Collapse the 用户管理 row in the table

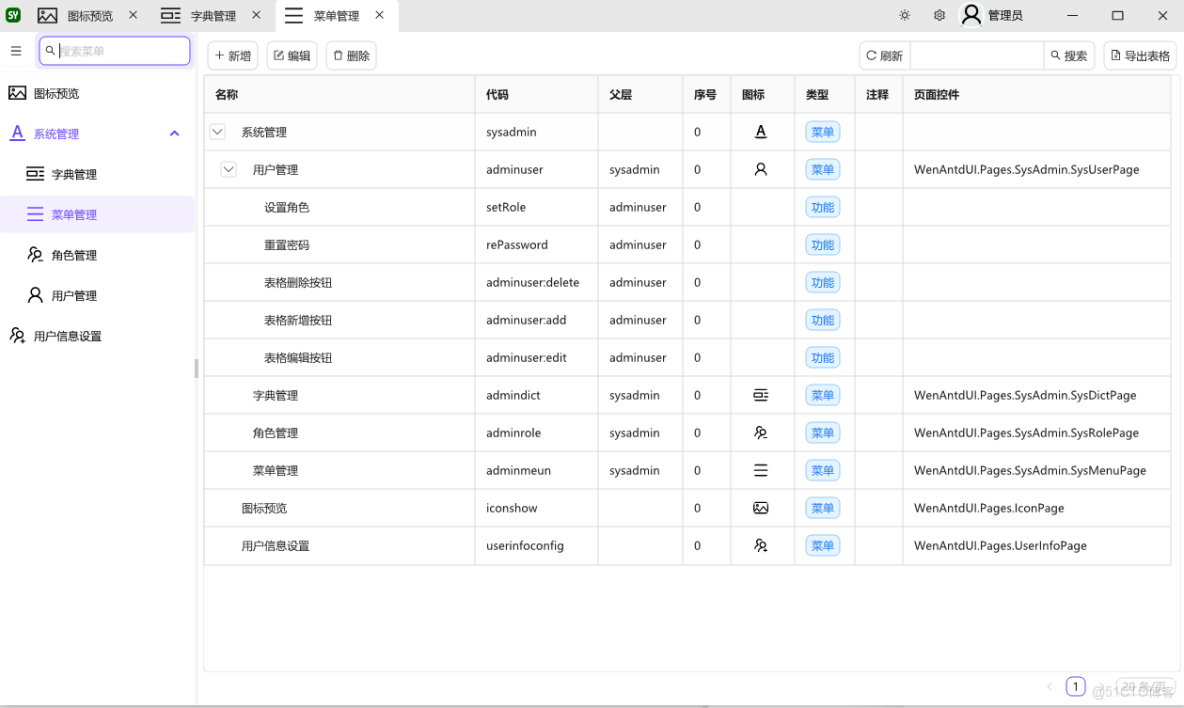(x=228, y=168)
